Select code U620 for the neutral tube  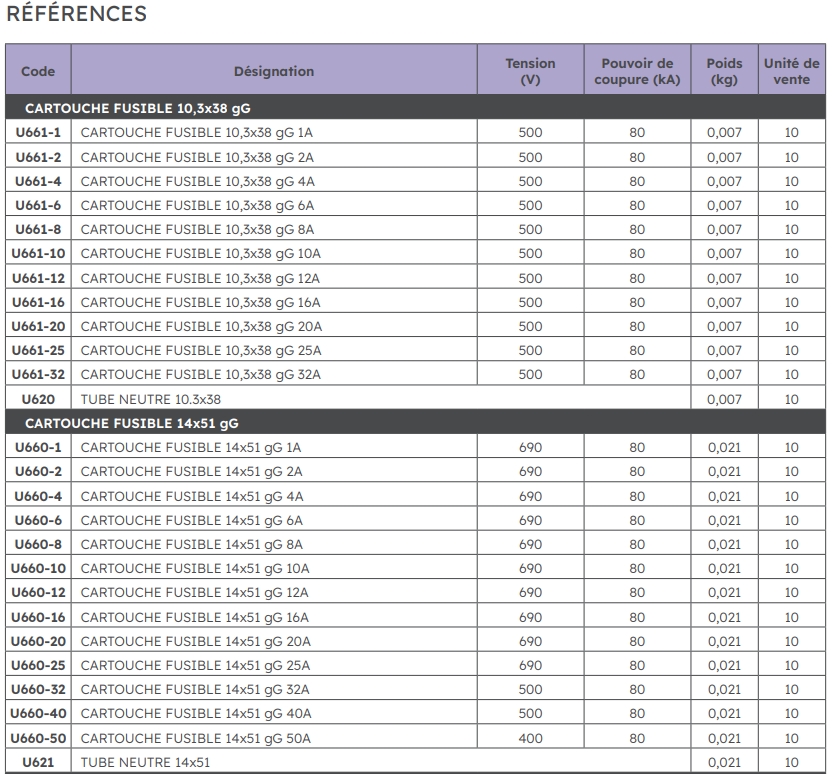point(39,399)
